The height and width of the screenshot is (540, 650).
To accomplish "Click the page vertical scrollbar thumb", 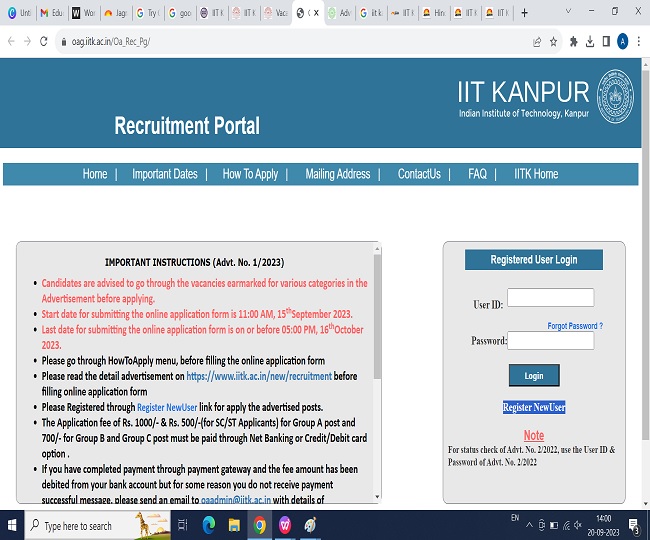I will (645, 255).
